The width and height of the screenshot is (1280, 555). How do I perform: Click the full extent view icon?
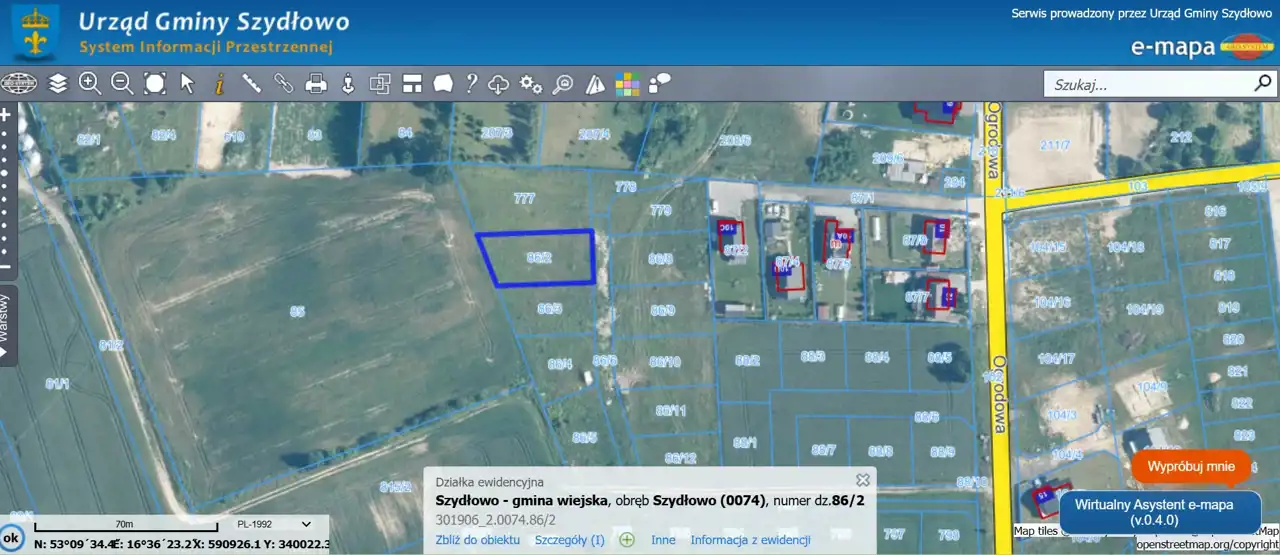[x=155, y=84]
